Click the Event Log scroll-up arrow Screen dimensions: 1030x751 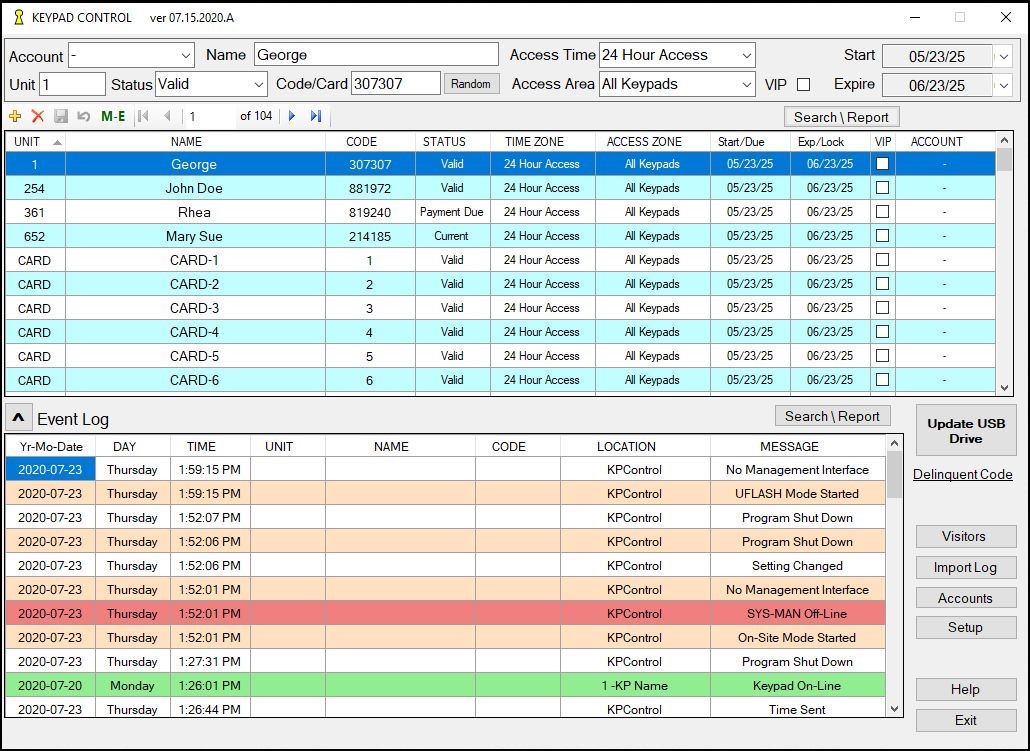pyautogui.click(x=894, y=443)
